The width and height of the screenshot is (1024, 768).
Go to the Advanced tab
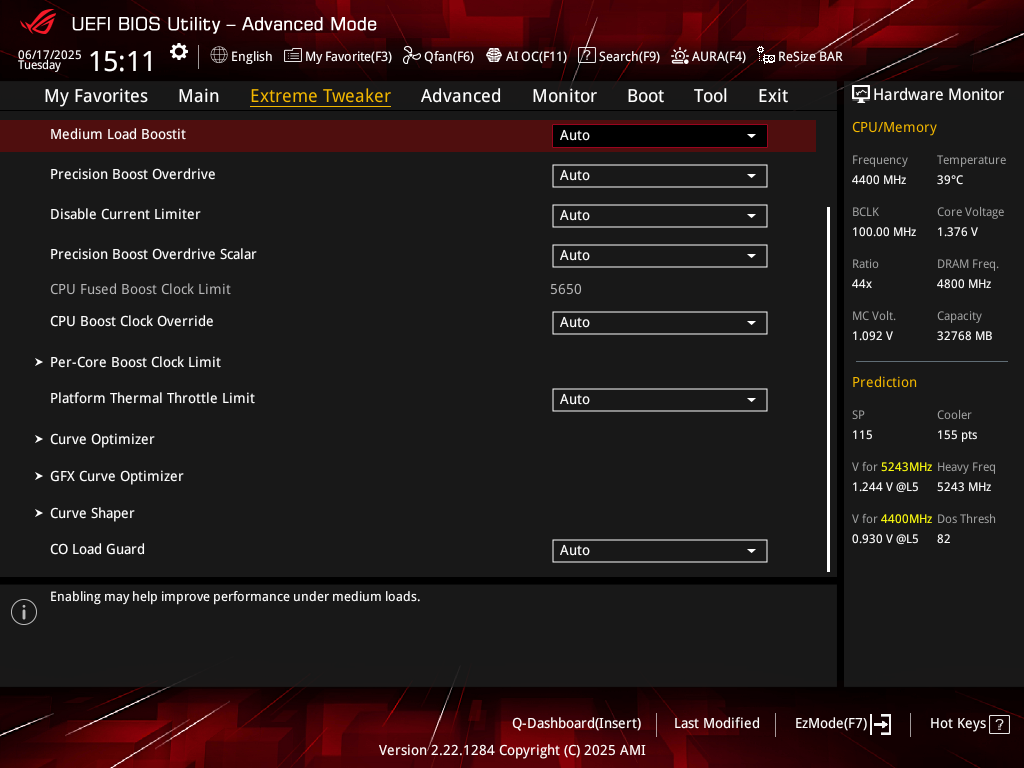tap(461, 96)
